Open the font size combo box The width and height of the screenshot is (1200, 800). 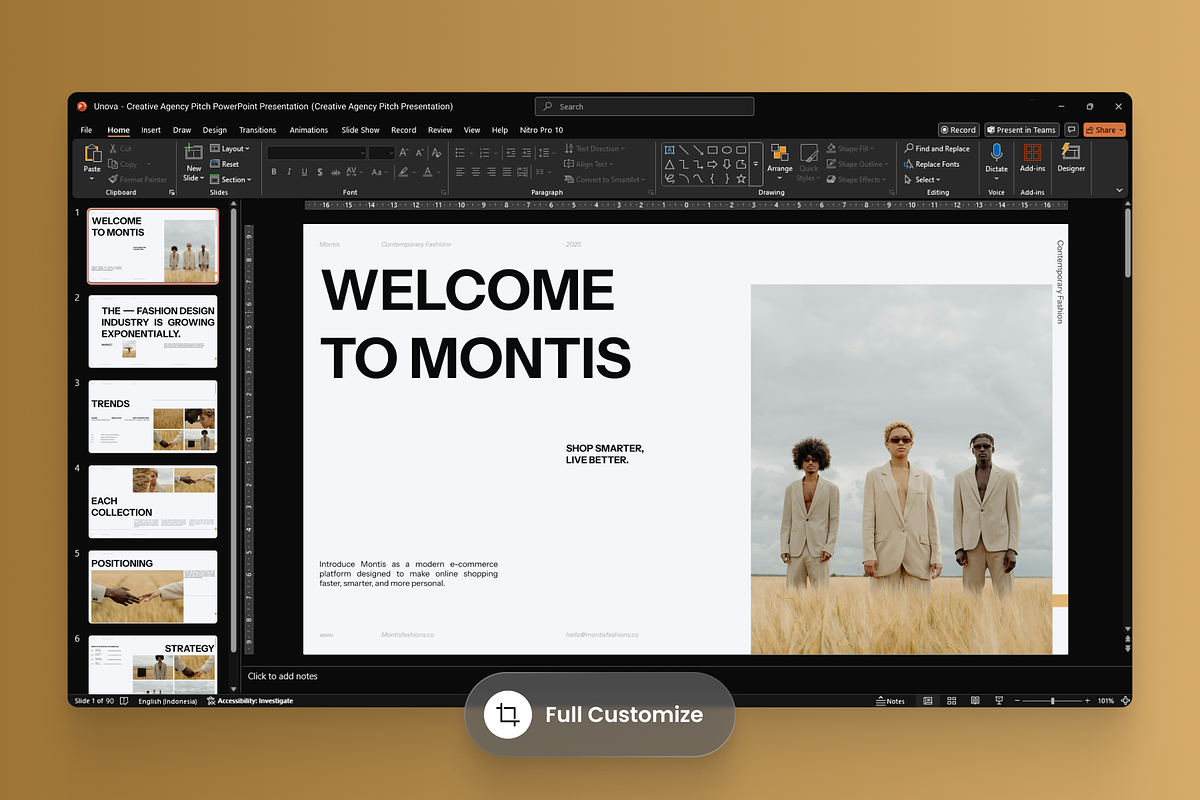pyautogui.click(x=382, y=152)
